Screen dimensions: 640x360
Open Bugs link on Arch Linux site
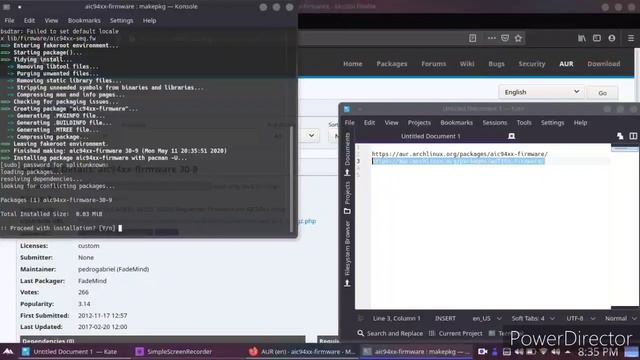tap(496, 64)
